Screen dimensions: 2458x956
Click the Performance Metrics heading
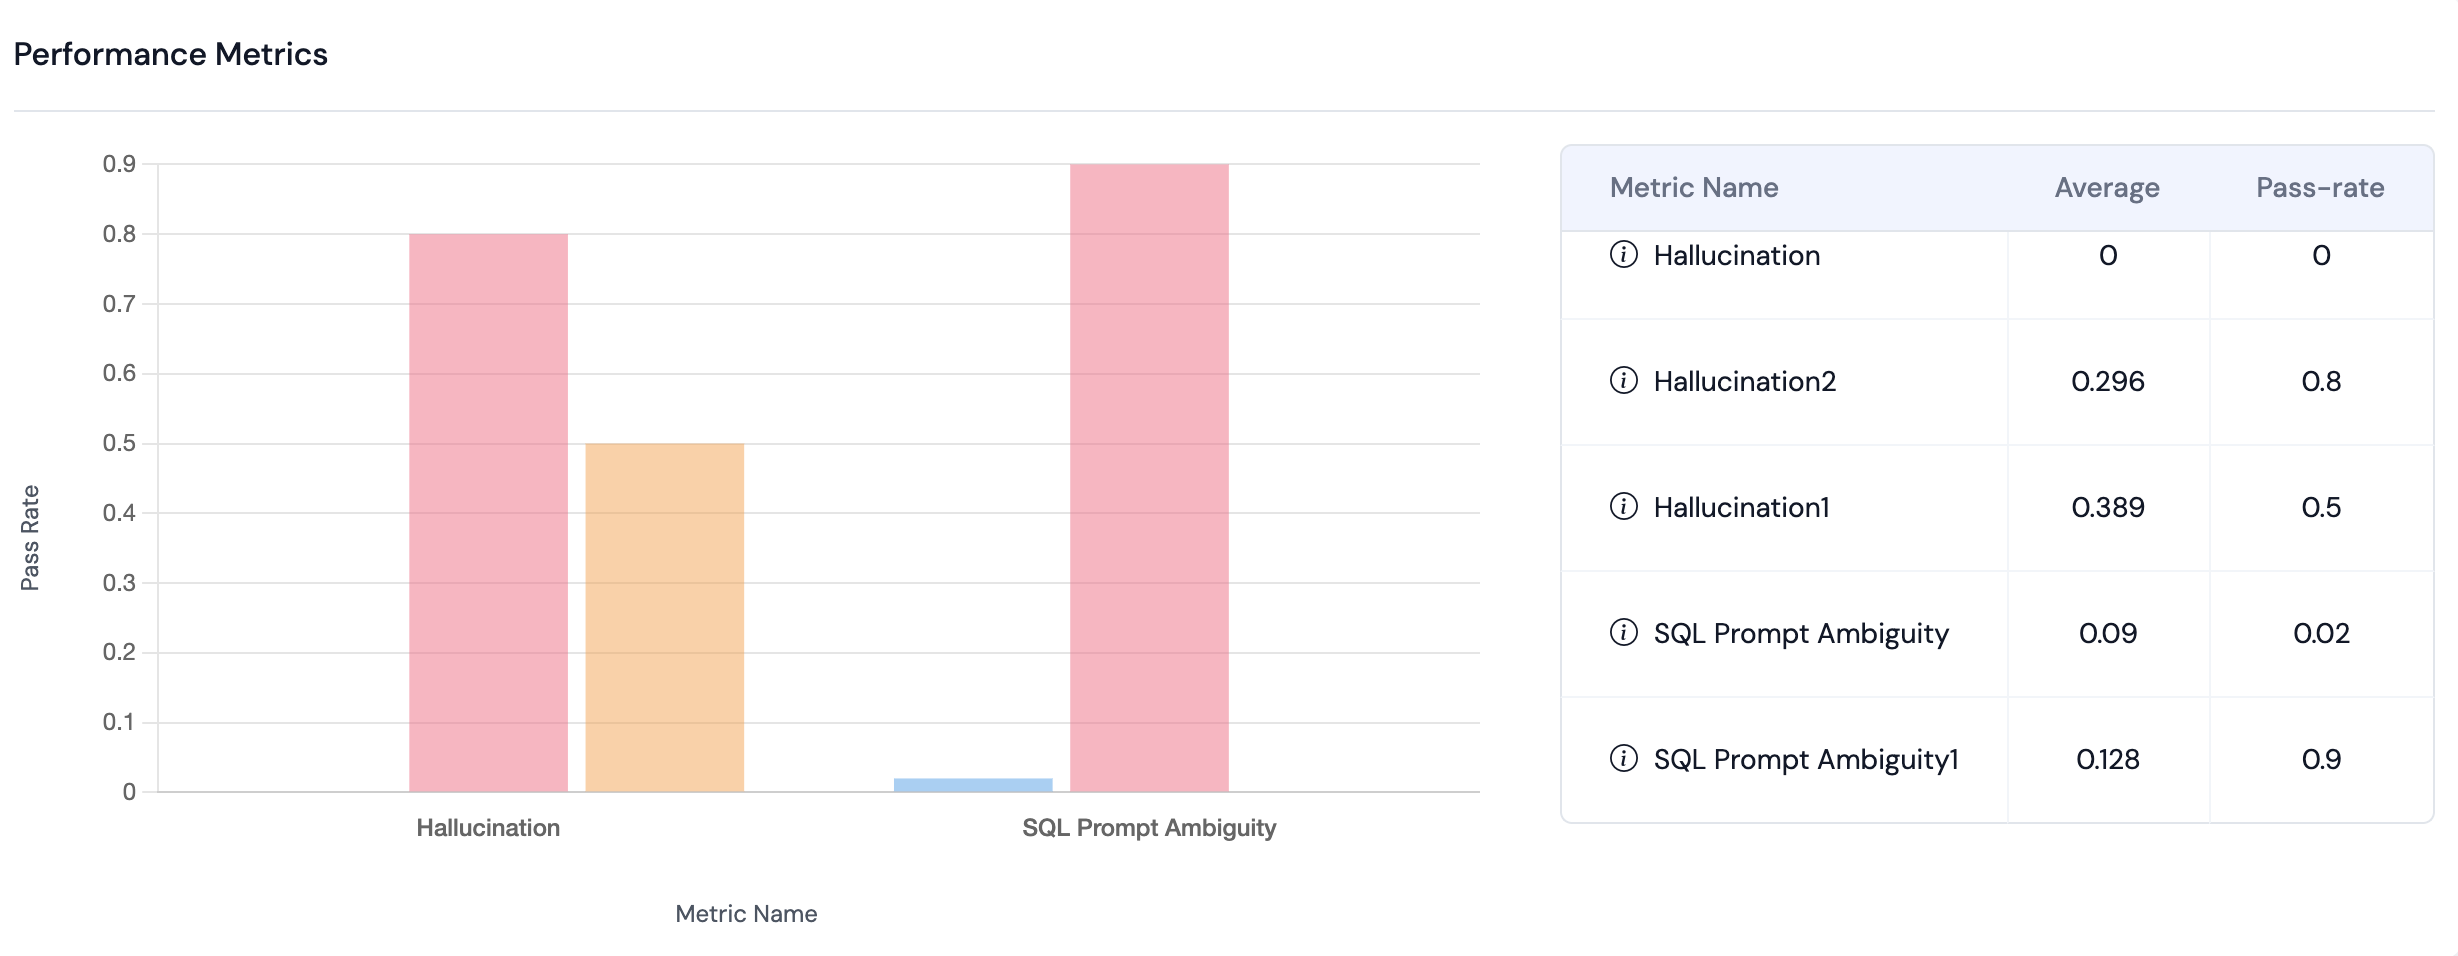(171, 54)
